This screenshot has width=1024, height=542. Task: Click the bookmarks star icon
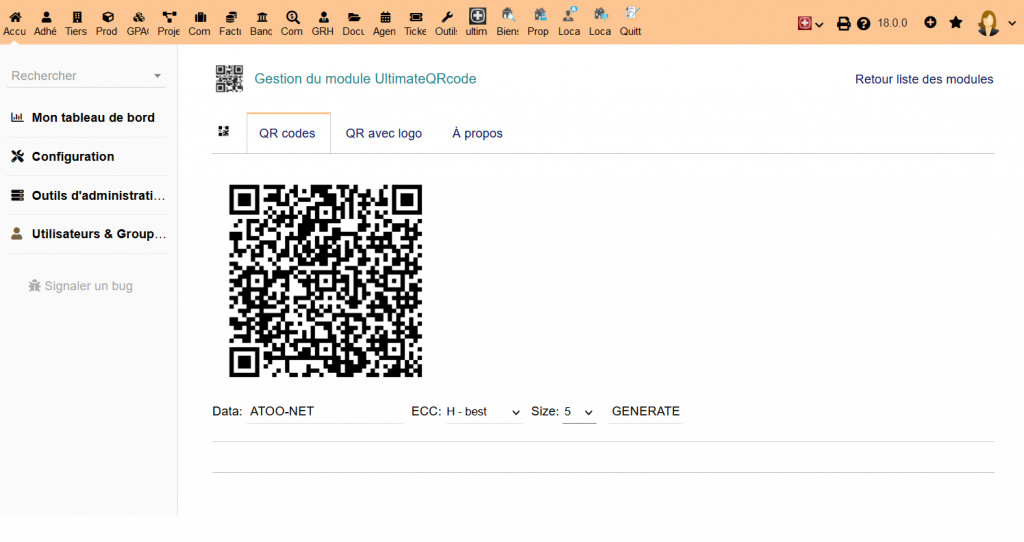coord(956,22)
